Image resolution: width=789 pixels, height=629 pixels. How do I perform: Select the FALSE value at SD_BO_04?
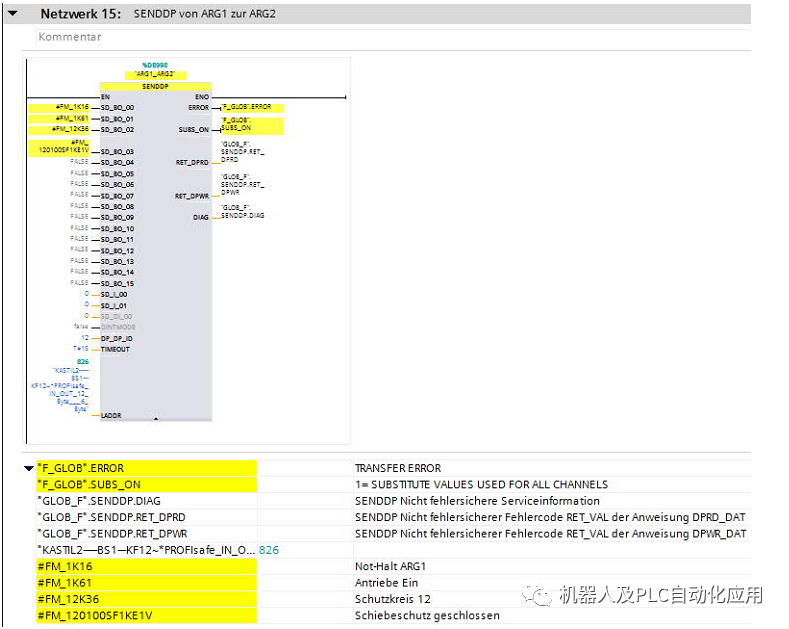coord(79,162)
